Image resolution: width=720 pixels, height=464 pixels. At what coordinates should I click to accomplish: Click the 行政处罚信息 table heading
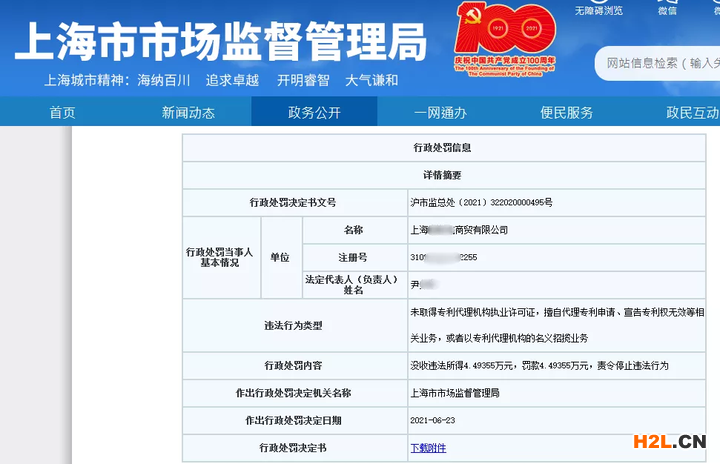click(x=442, y=148)
